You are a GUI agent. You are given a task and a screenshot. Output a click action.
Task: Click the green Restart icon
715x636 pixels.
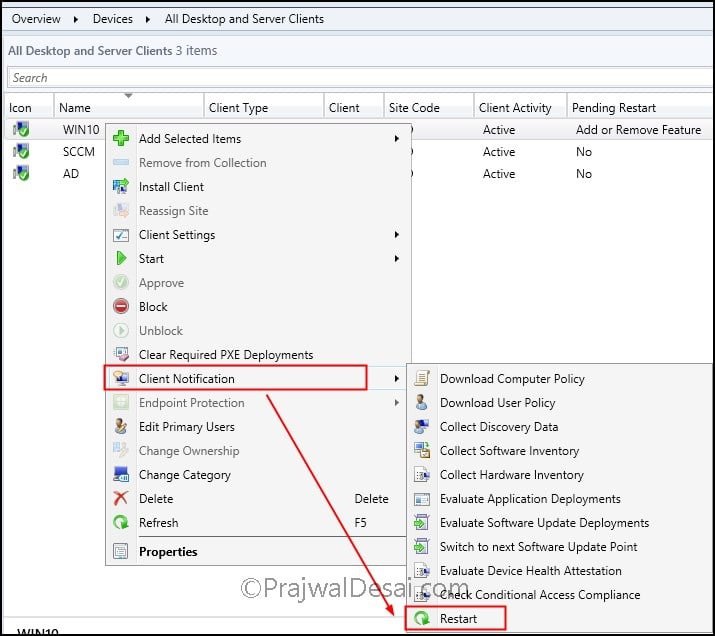pyautogui.click(x=422, y=619)
